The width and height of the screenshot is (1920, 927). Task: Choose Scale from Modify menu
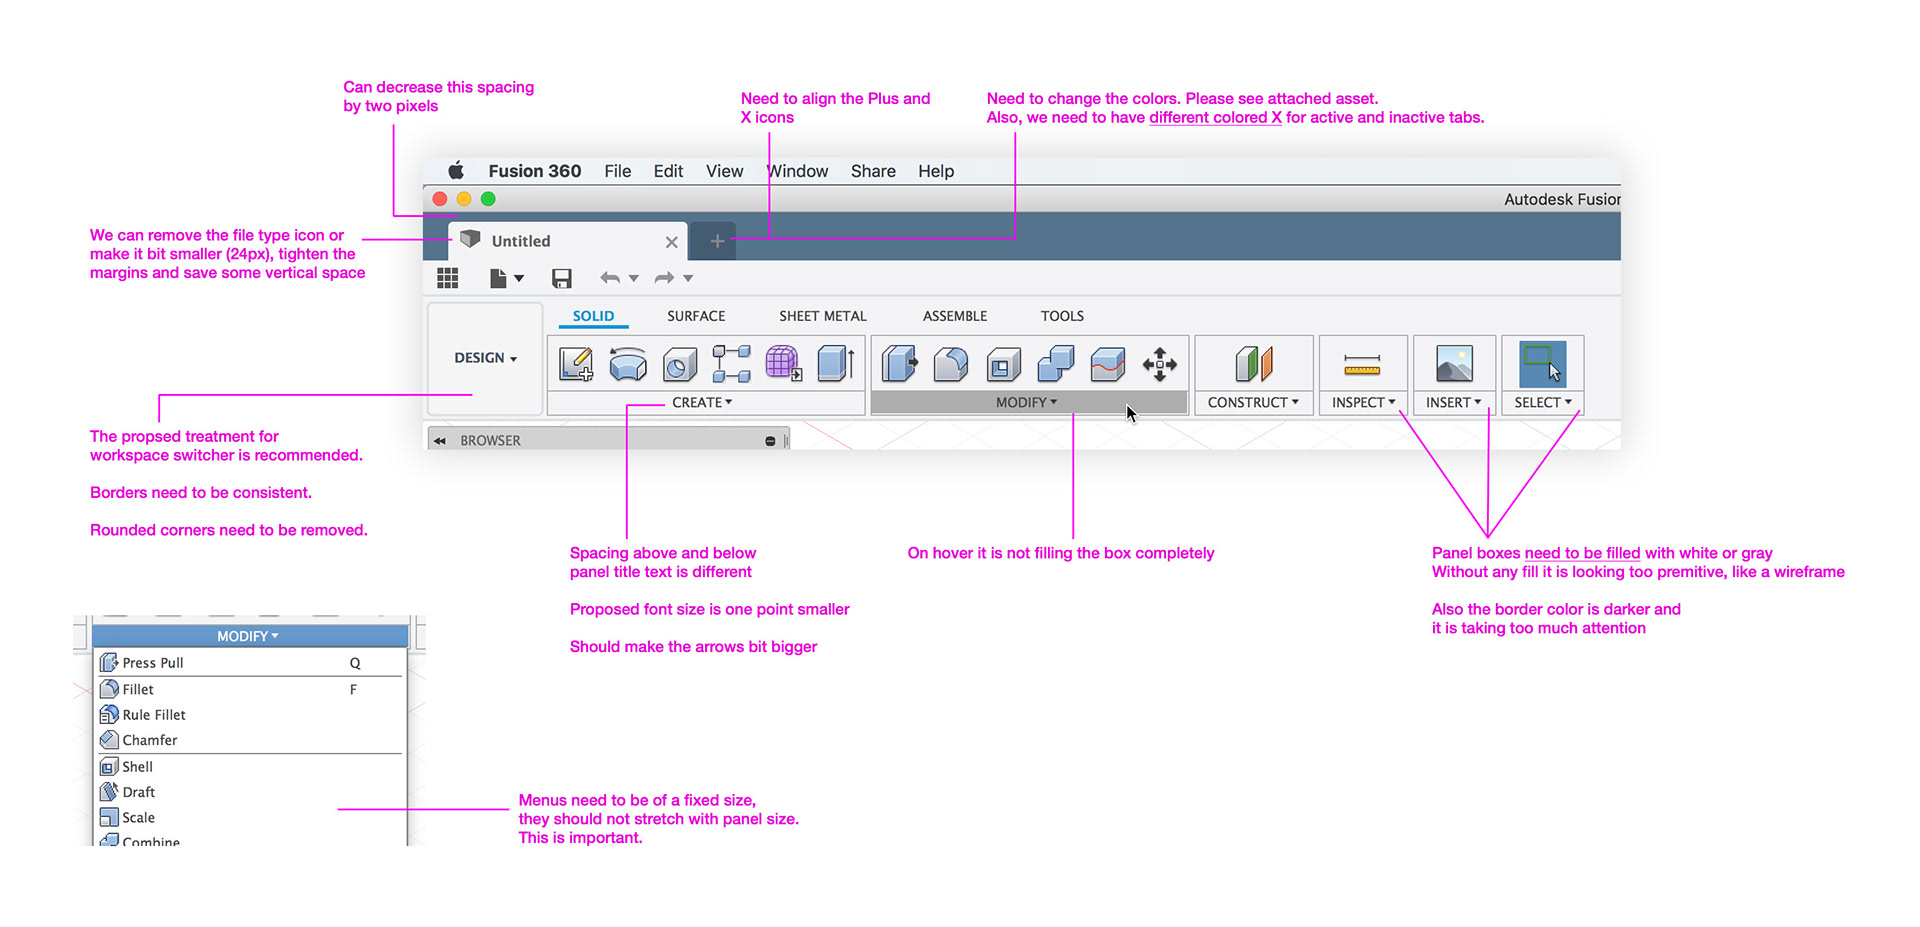[250, 818]
